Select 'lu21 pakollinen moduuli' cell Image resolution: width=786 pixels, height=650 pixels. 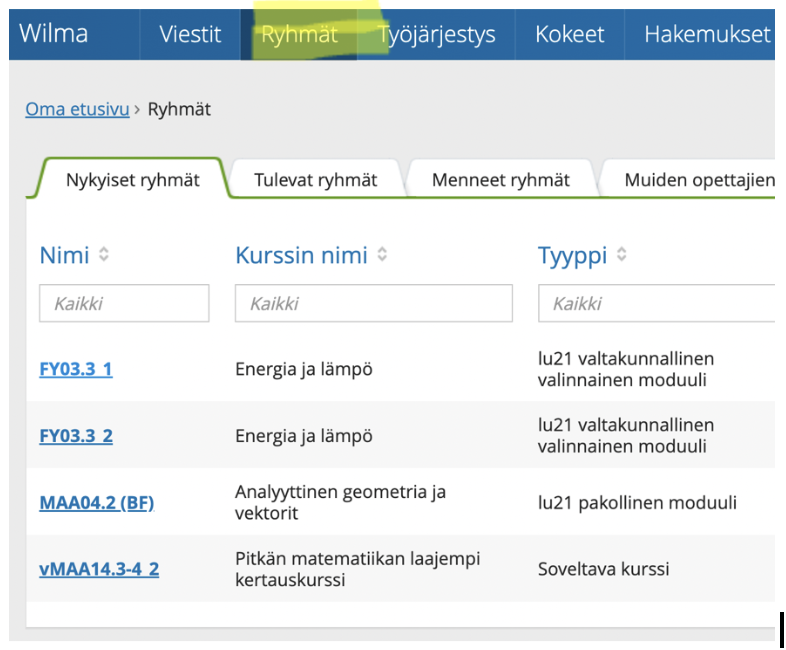pyautogui.click(x=637, y=503)
